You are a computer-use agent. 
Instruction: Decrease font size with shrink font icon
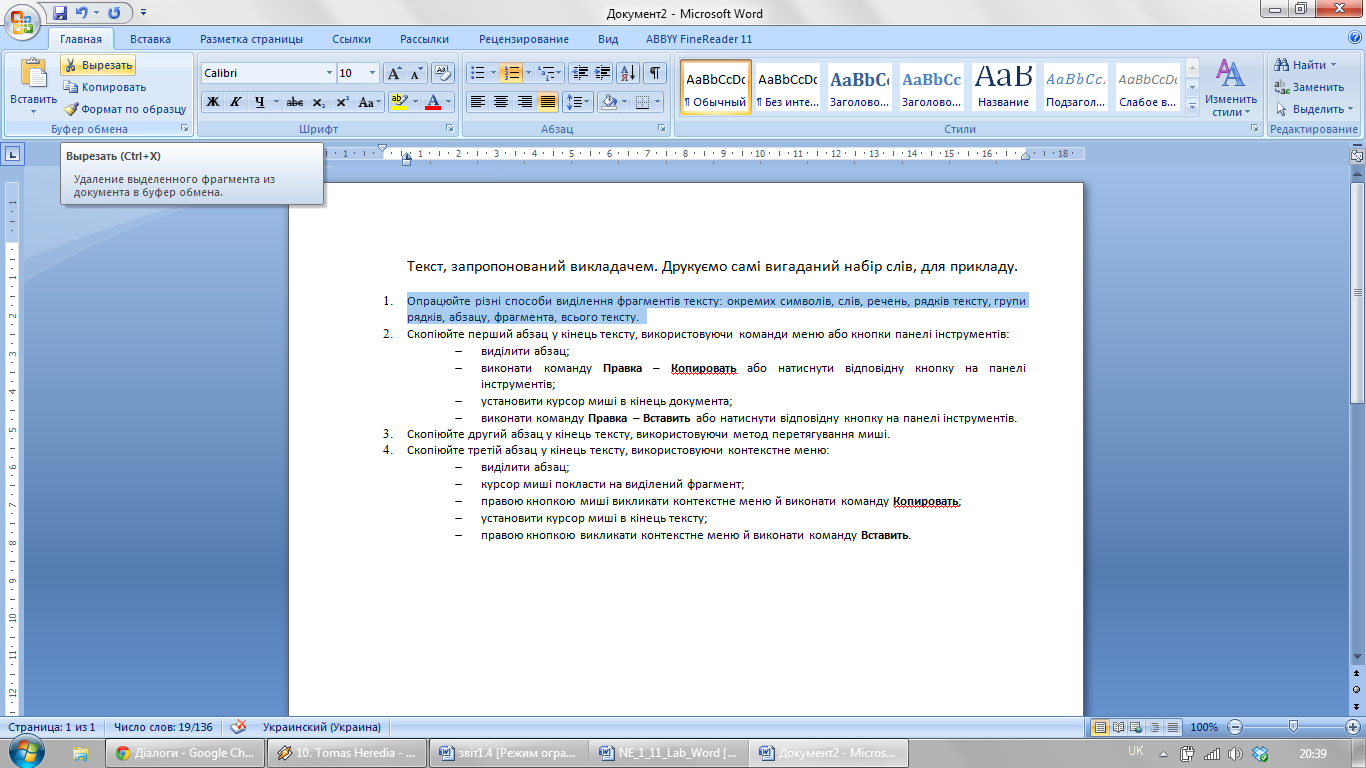[x=416, y=73]
